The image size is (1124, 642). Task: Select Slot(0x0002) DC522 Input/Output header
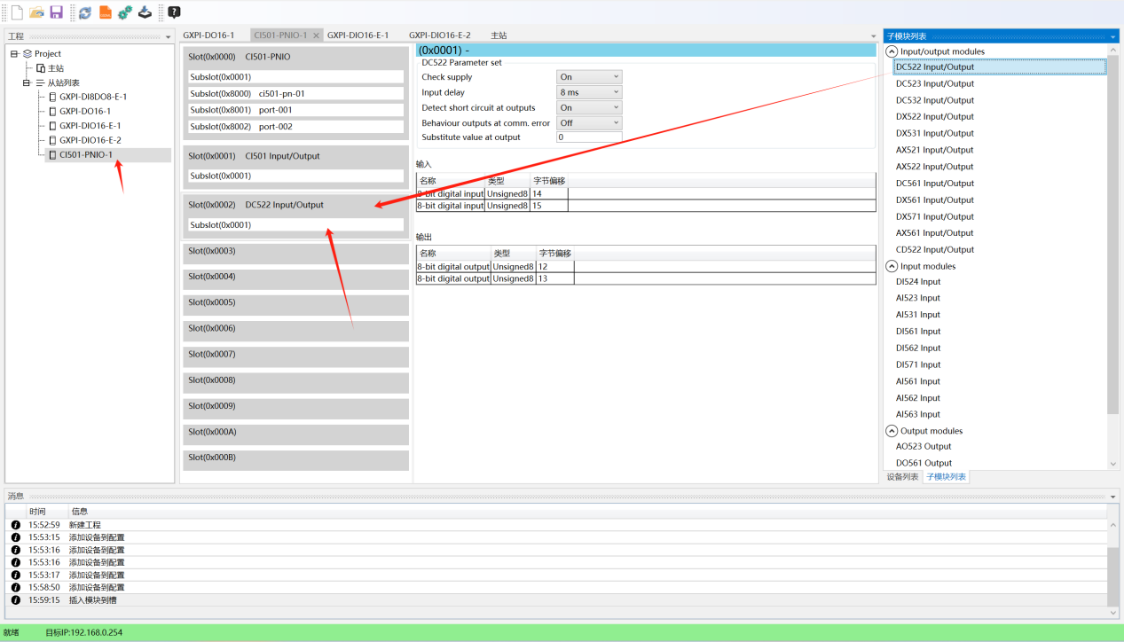(295, 205)
